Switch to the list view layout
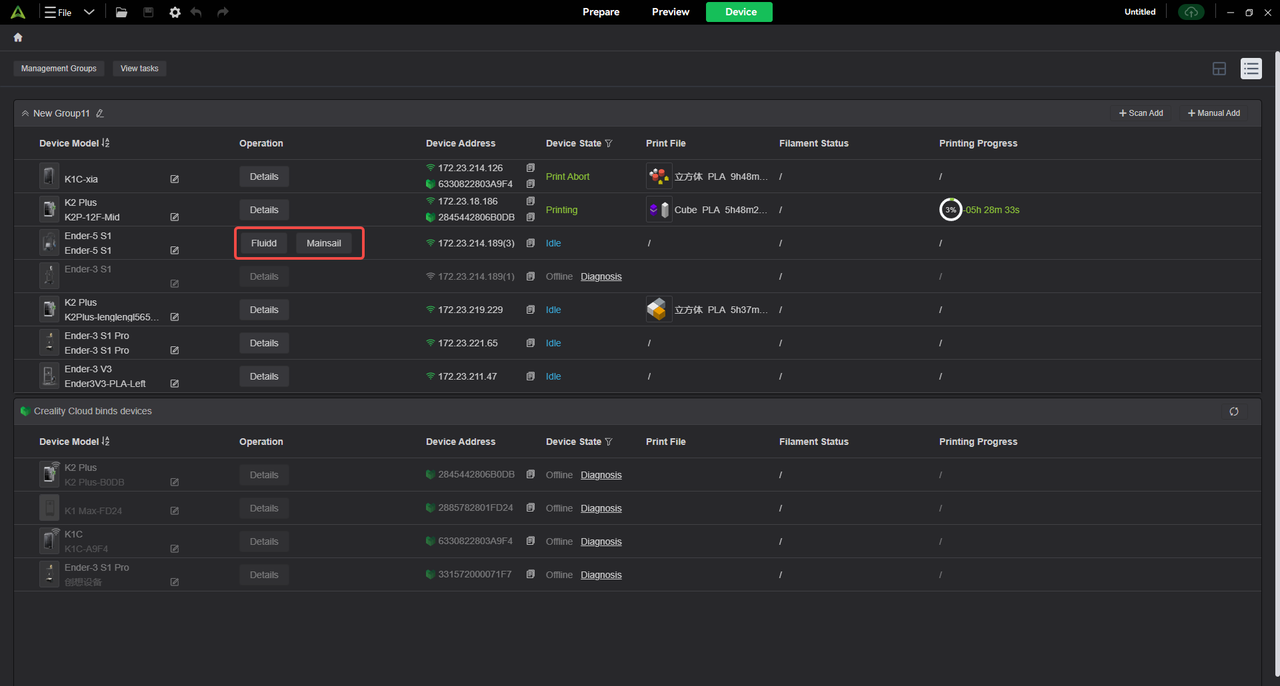 pos(1251,68)
